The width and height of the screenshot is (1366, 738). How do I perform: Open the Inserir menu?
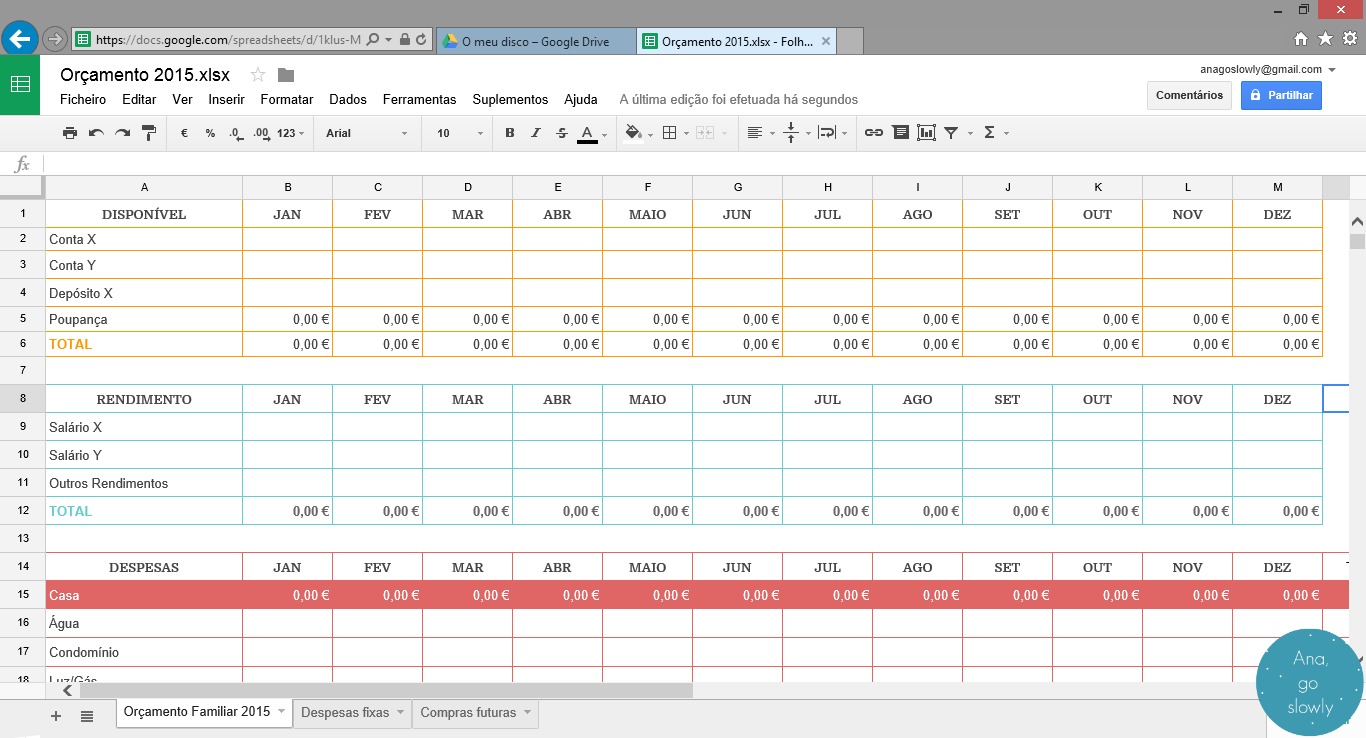226,100
